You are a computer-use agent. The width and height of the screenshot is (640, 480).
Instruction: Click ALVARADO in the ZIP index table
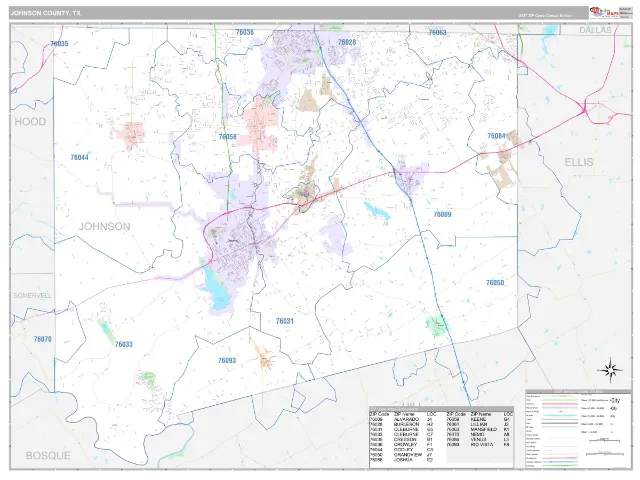407,420
